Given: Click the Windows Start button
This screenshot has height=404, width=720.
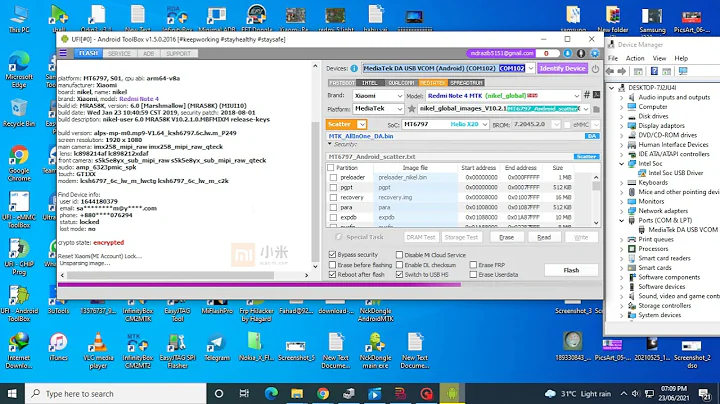Looking at the screenshot, I should pyautogui.click(x=12, y=393).
